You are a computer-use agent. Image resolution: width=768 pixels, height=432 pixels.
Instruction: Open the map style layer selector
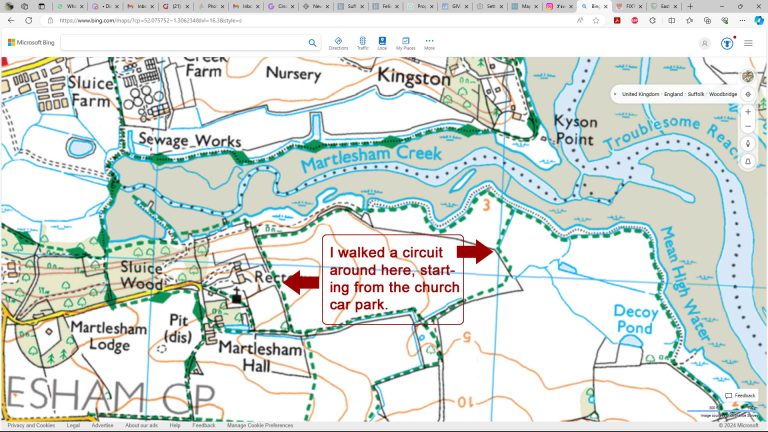point(748,76)
